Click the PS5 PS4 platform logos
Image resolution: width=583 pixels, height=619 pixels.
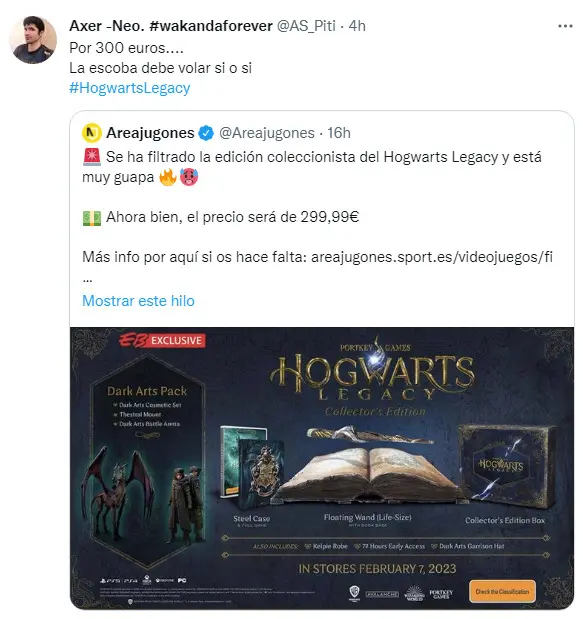(119, 581)
